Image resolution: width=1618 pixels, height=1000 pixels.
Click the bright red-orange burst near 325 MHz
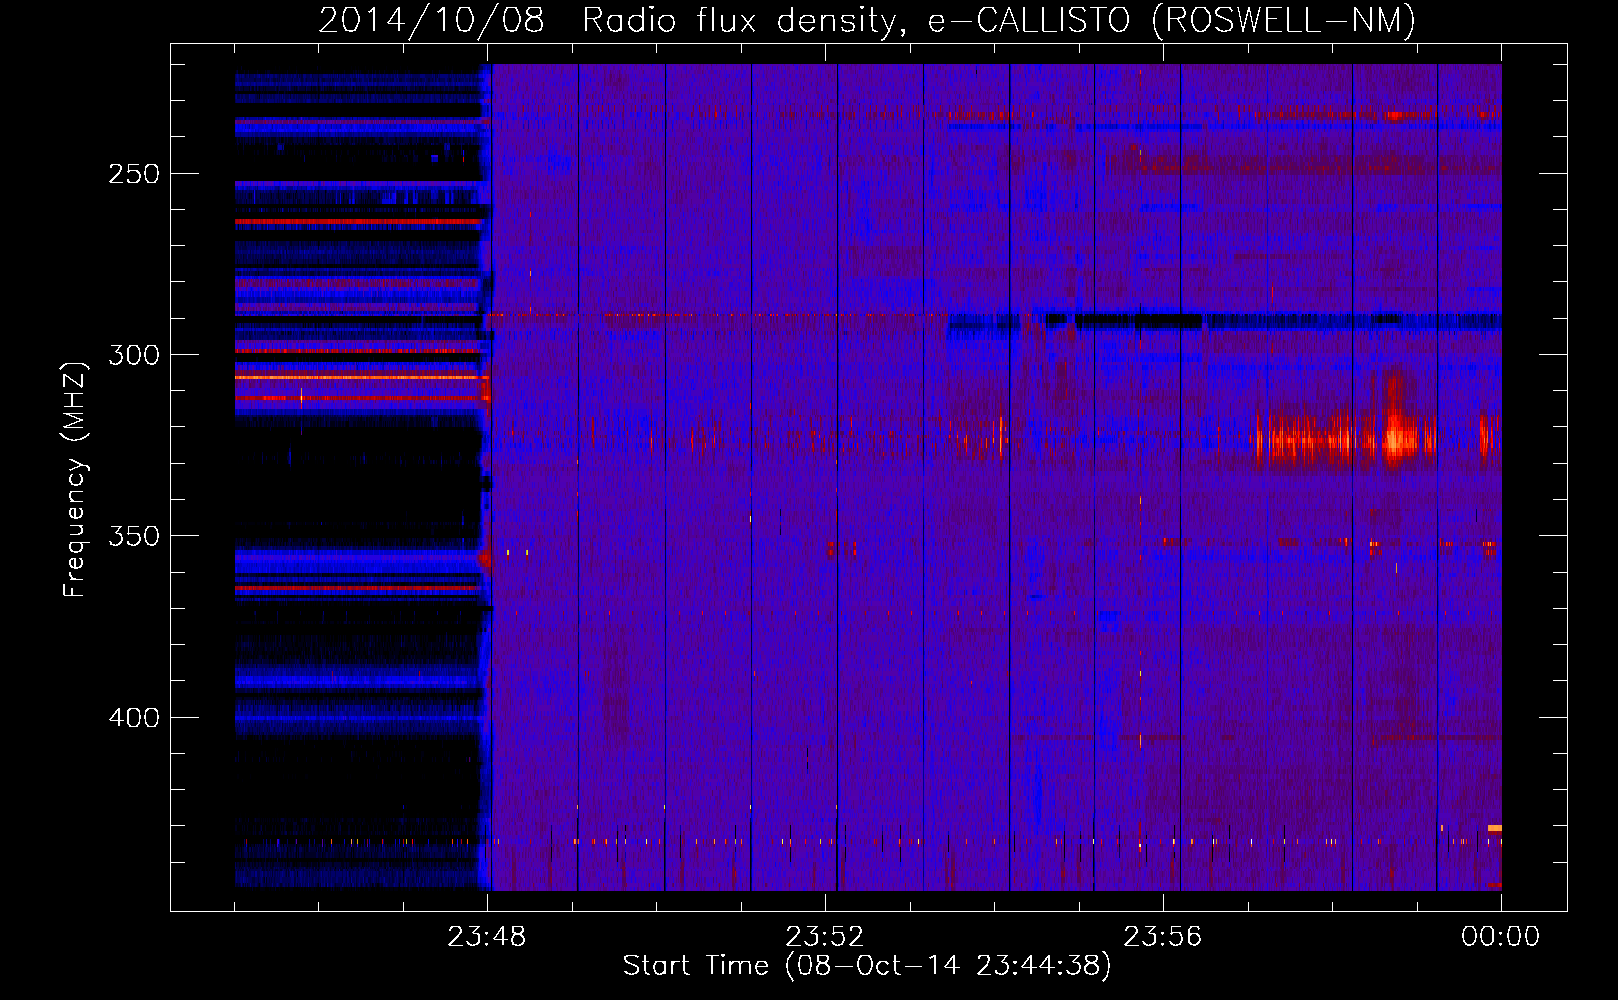[x=1345, y=438]
